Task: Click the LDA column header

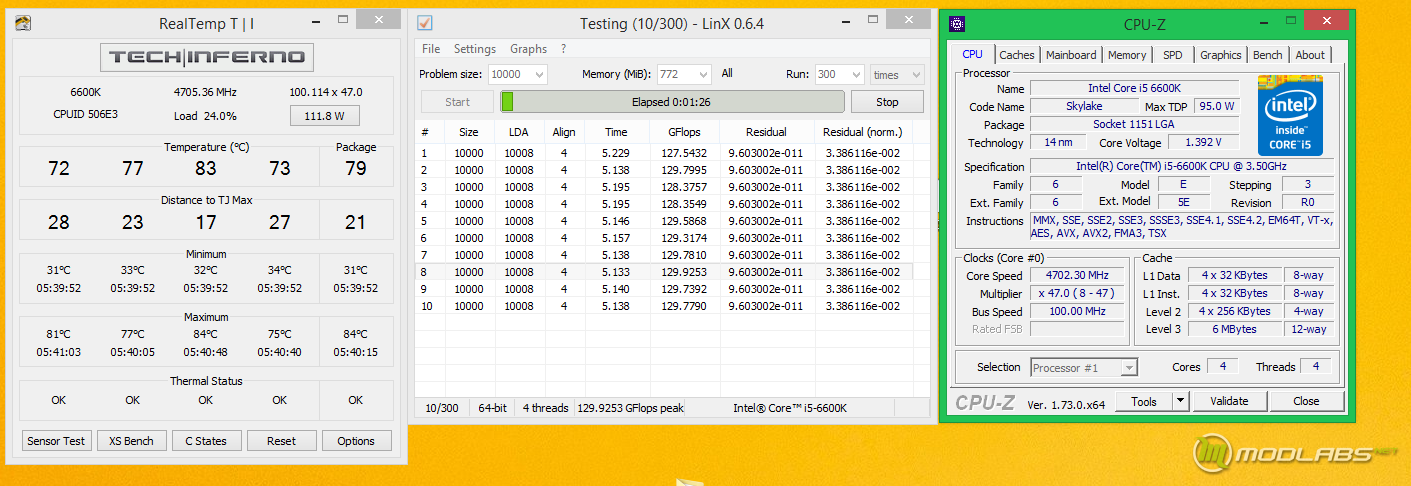Action: click(518, 132)
